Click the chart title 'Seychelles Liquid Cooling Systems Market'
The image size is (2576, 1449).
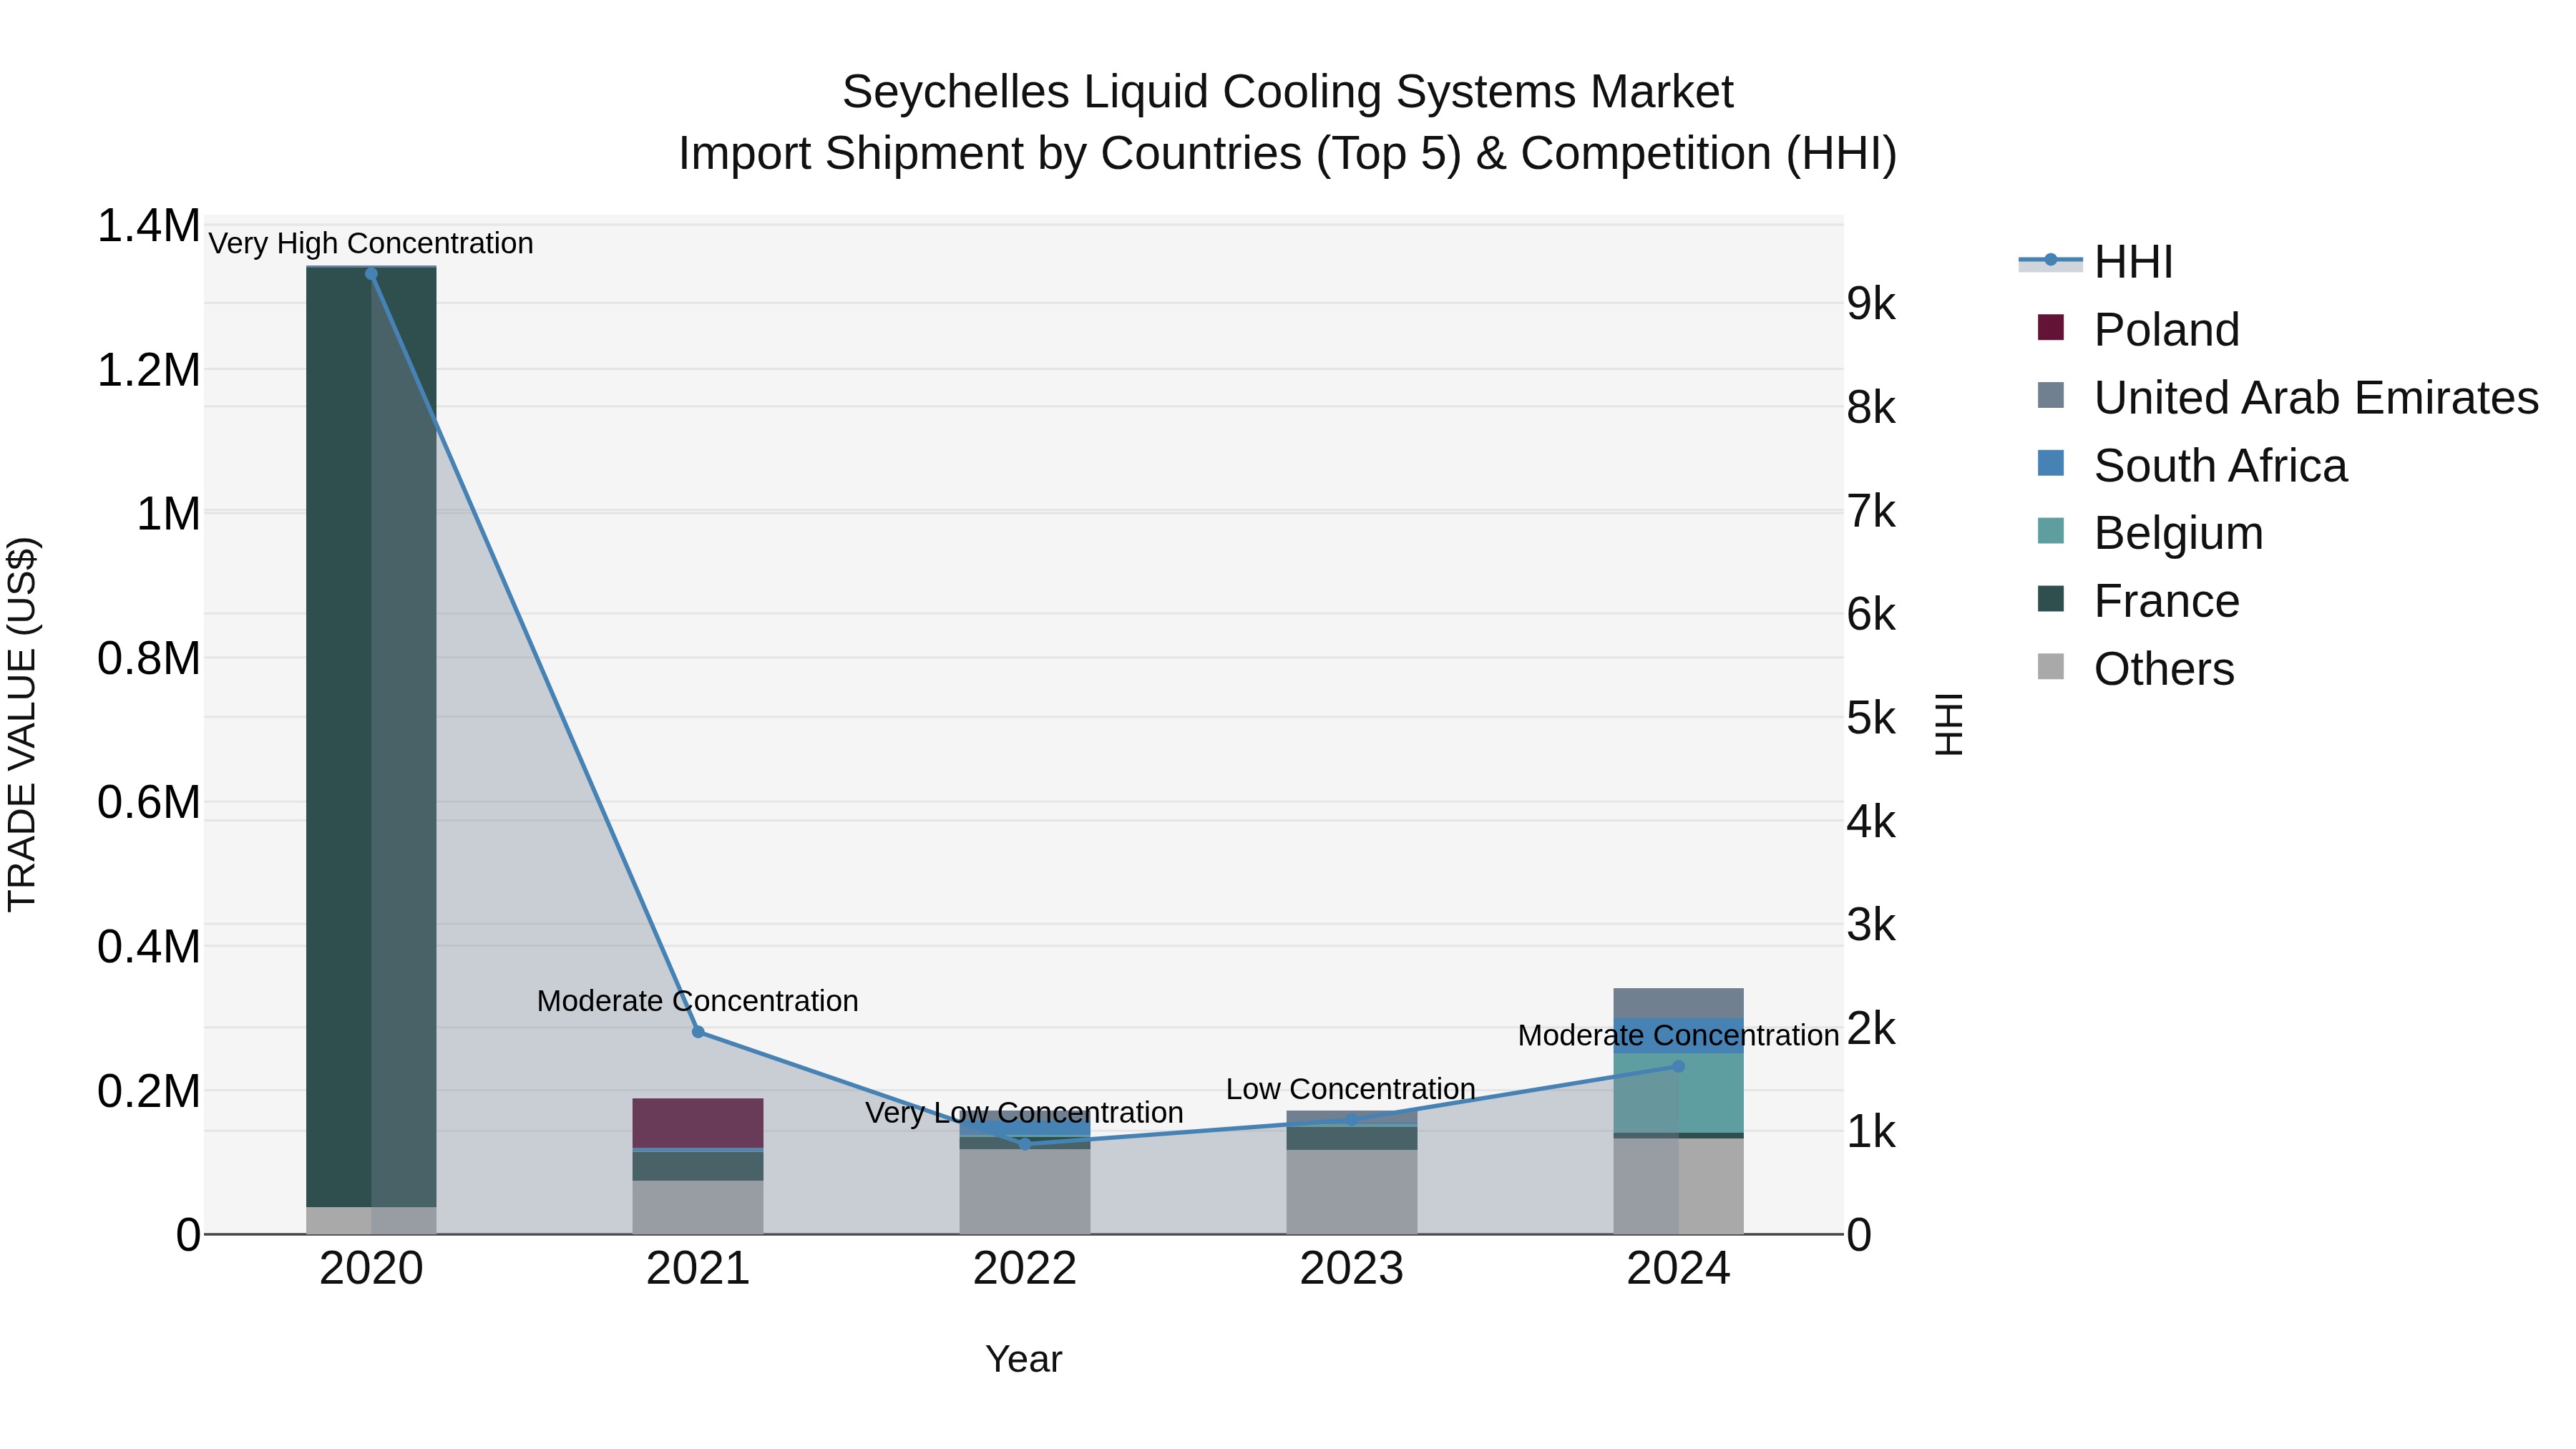coord(1288,92)
